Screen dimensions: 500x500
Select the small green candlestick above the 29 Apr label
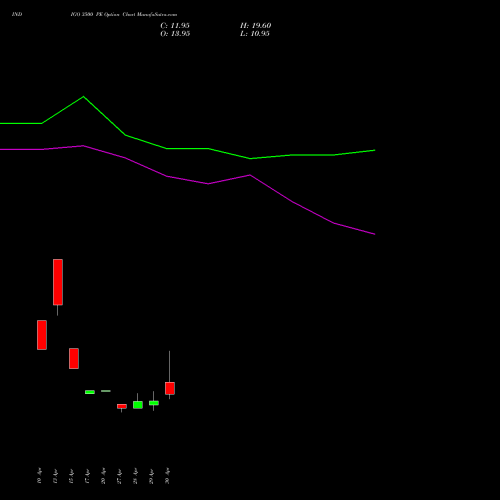(x=154, y=403)
